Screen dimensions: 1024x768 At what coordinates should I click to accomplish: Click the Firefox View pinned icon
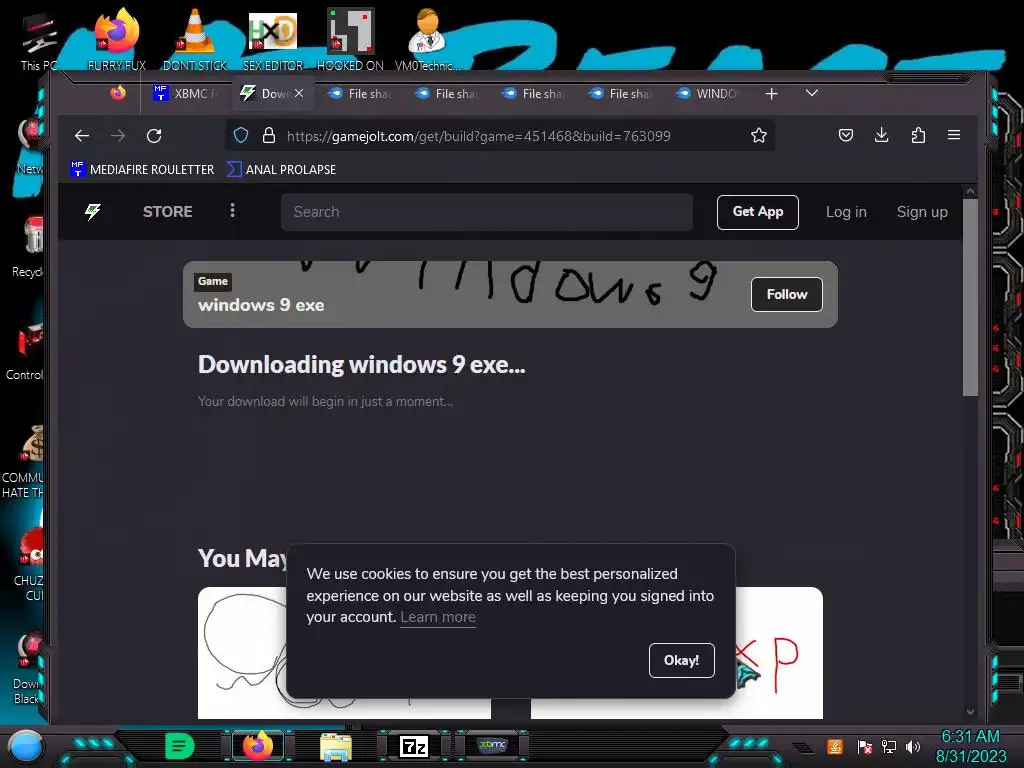pos(118,93)
